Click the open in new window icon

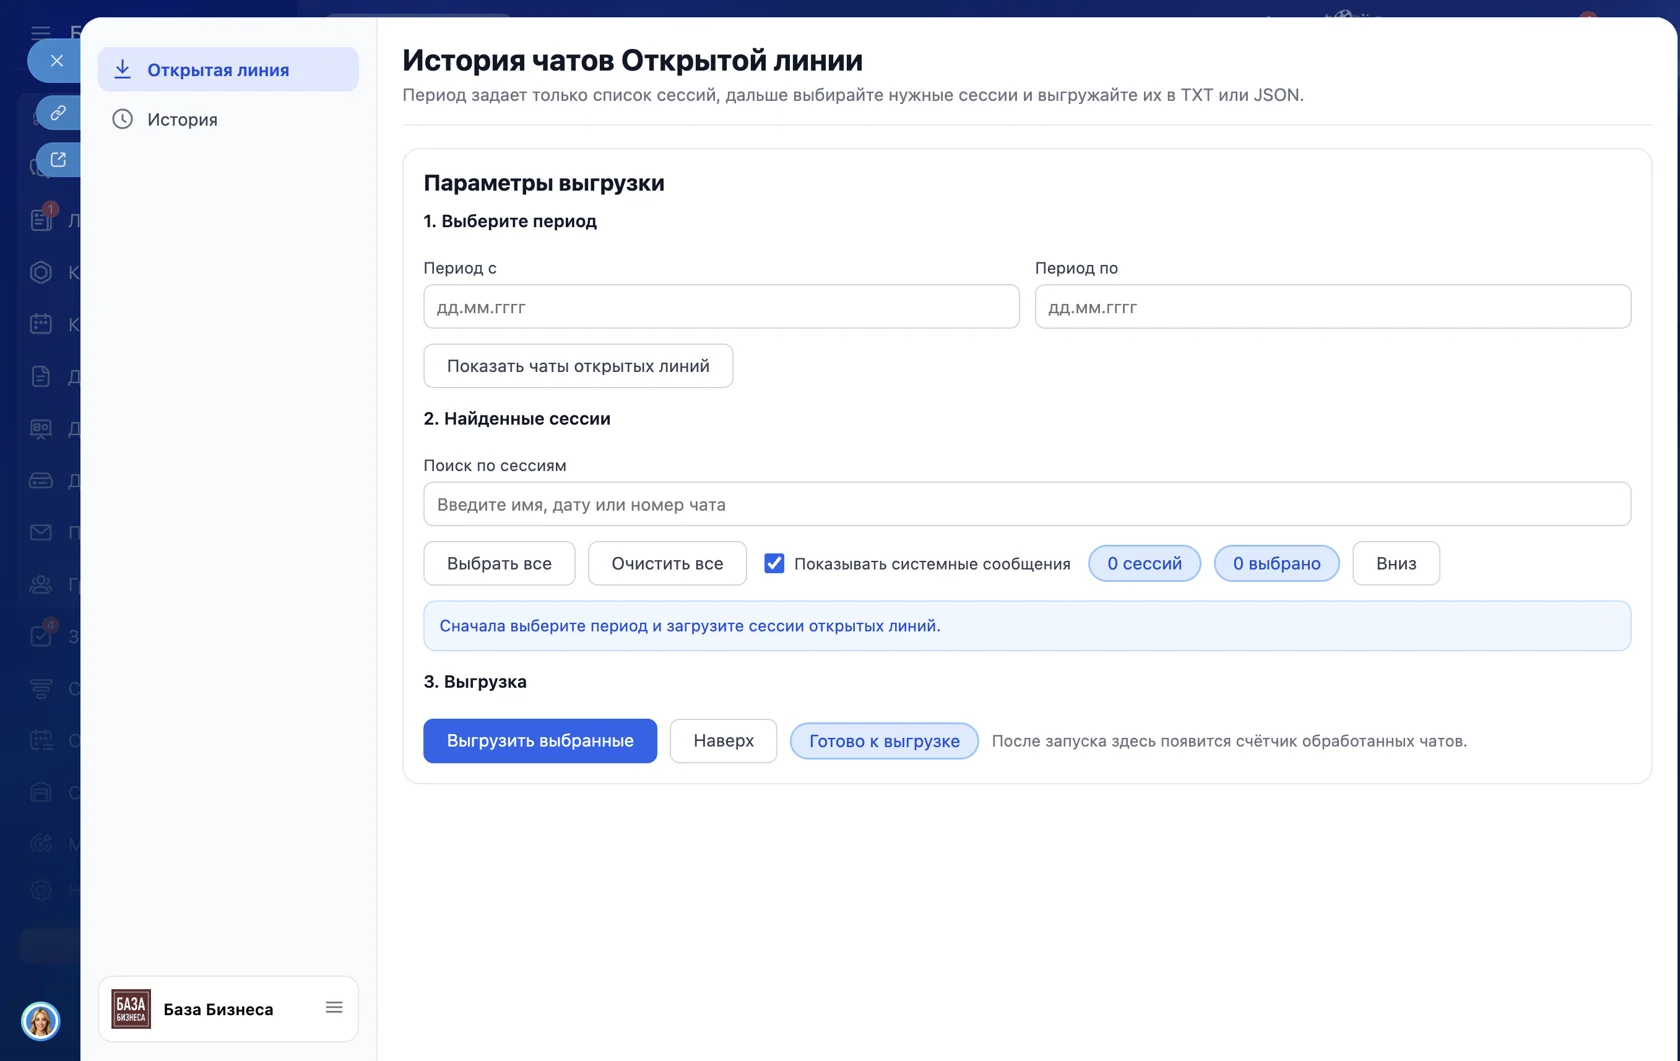click(x=58, y=160)
